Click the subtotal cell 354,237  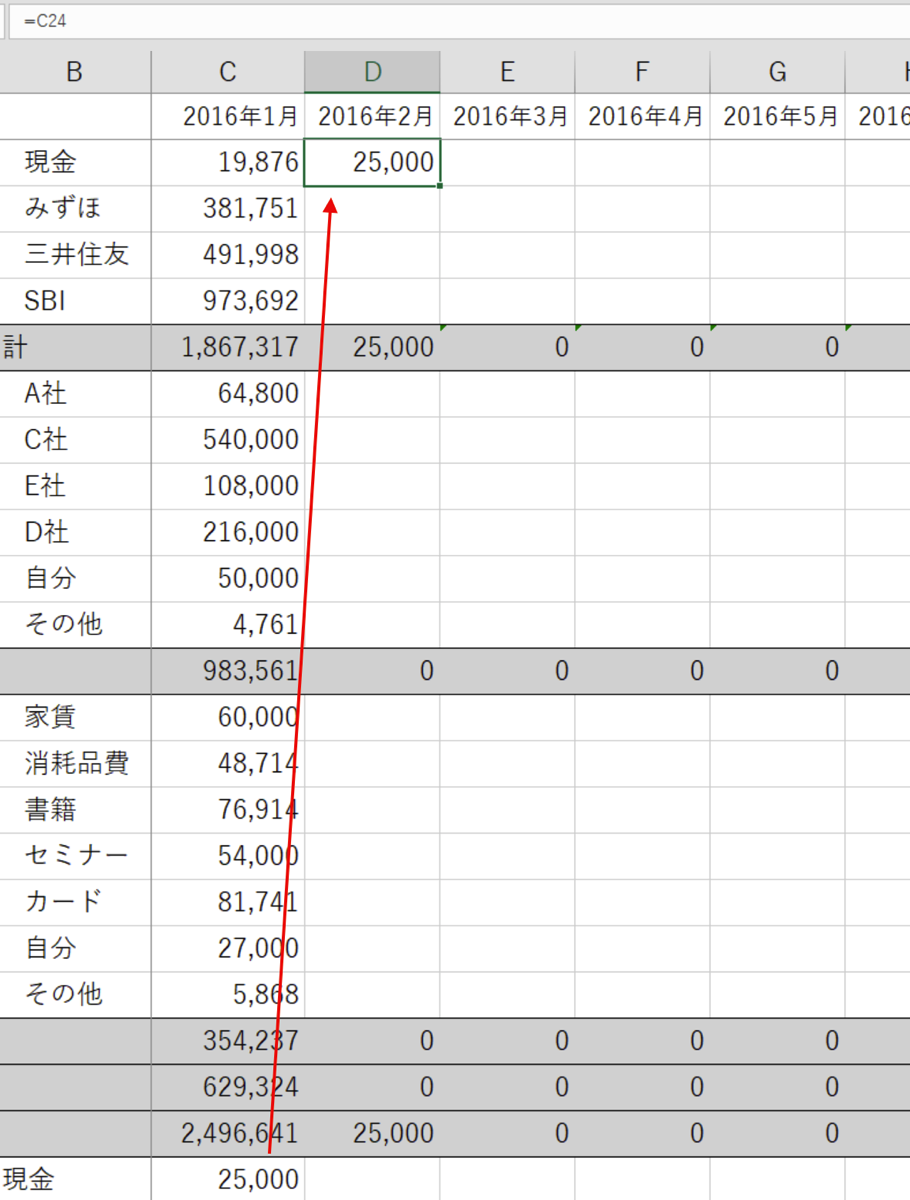coord(228,1041)
